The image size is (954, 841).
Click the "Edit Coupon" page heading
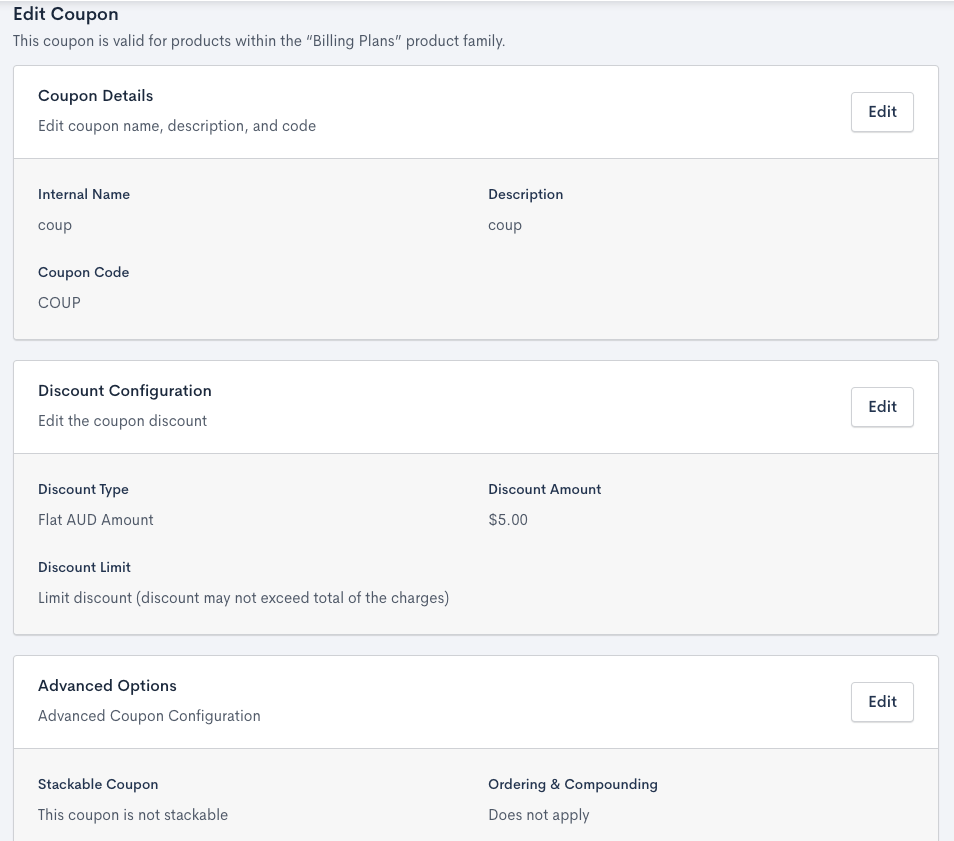coord(66,15)
